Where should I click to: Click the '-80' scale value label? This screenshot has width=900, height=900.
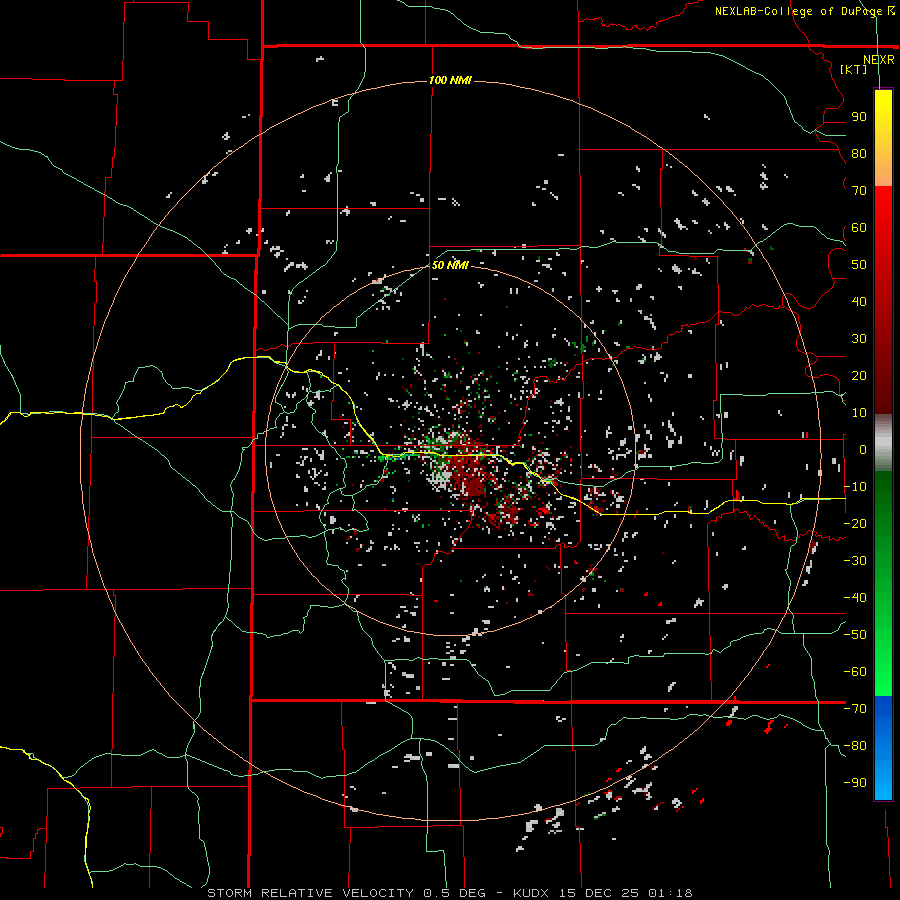[855, 746]
